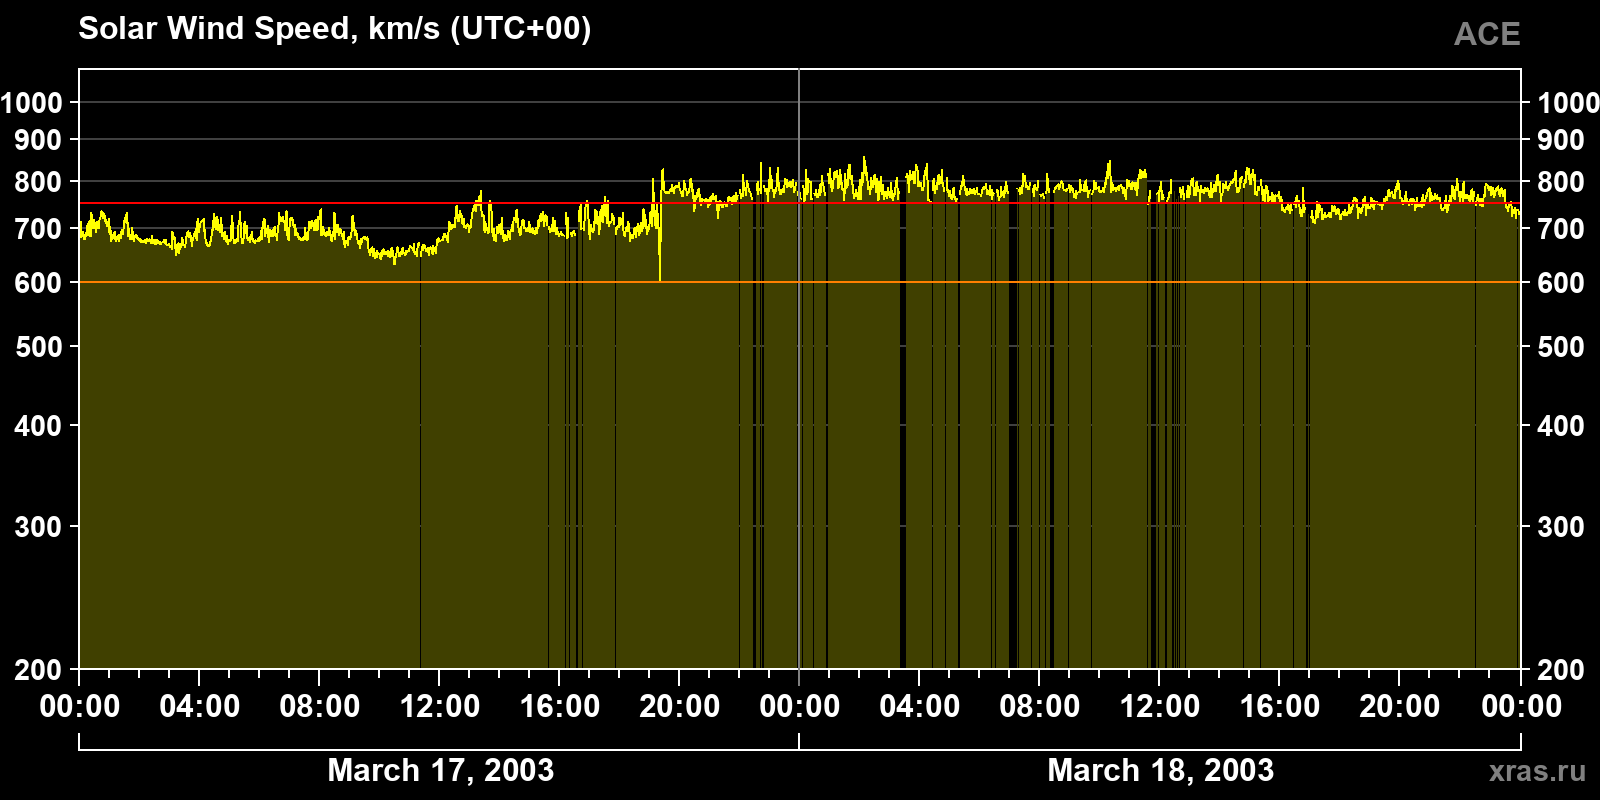1600x800 pixels.
Task: Pick the 08:00 time label under March 18
Action: 1040,706
